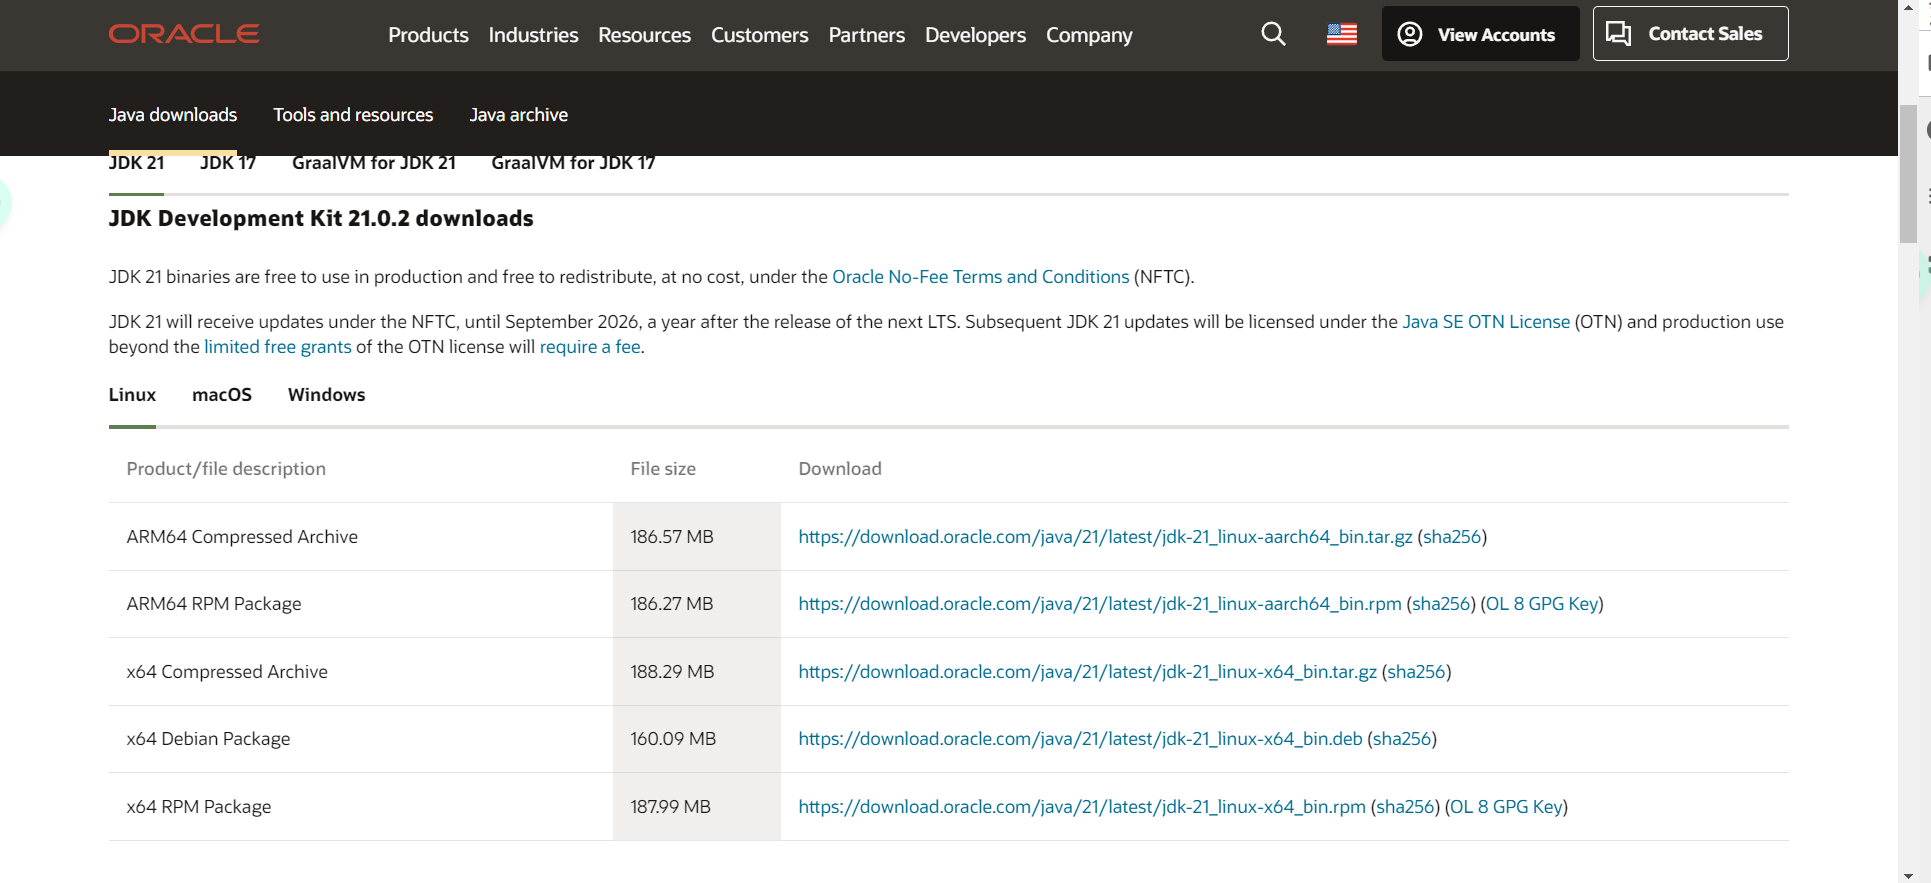Switch to the JDK 17 tab
The width and height of the screenshot is (1931, 883).
pos(228,164)
